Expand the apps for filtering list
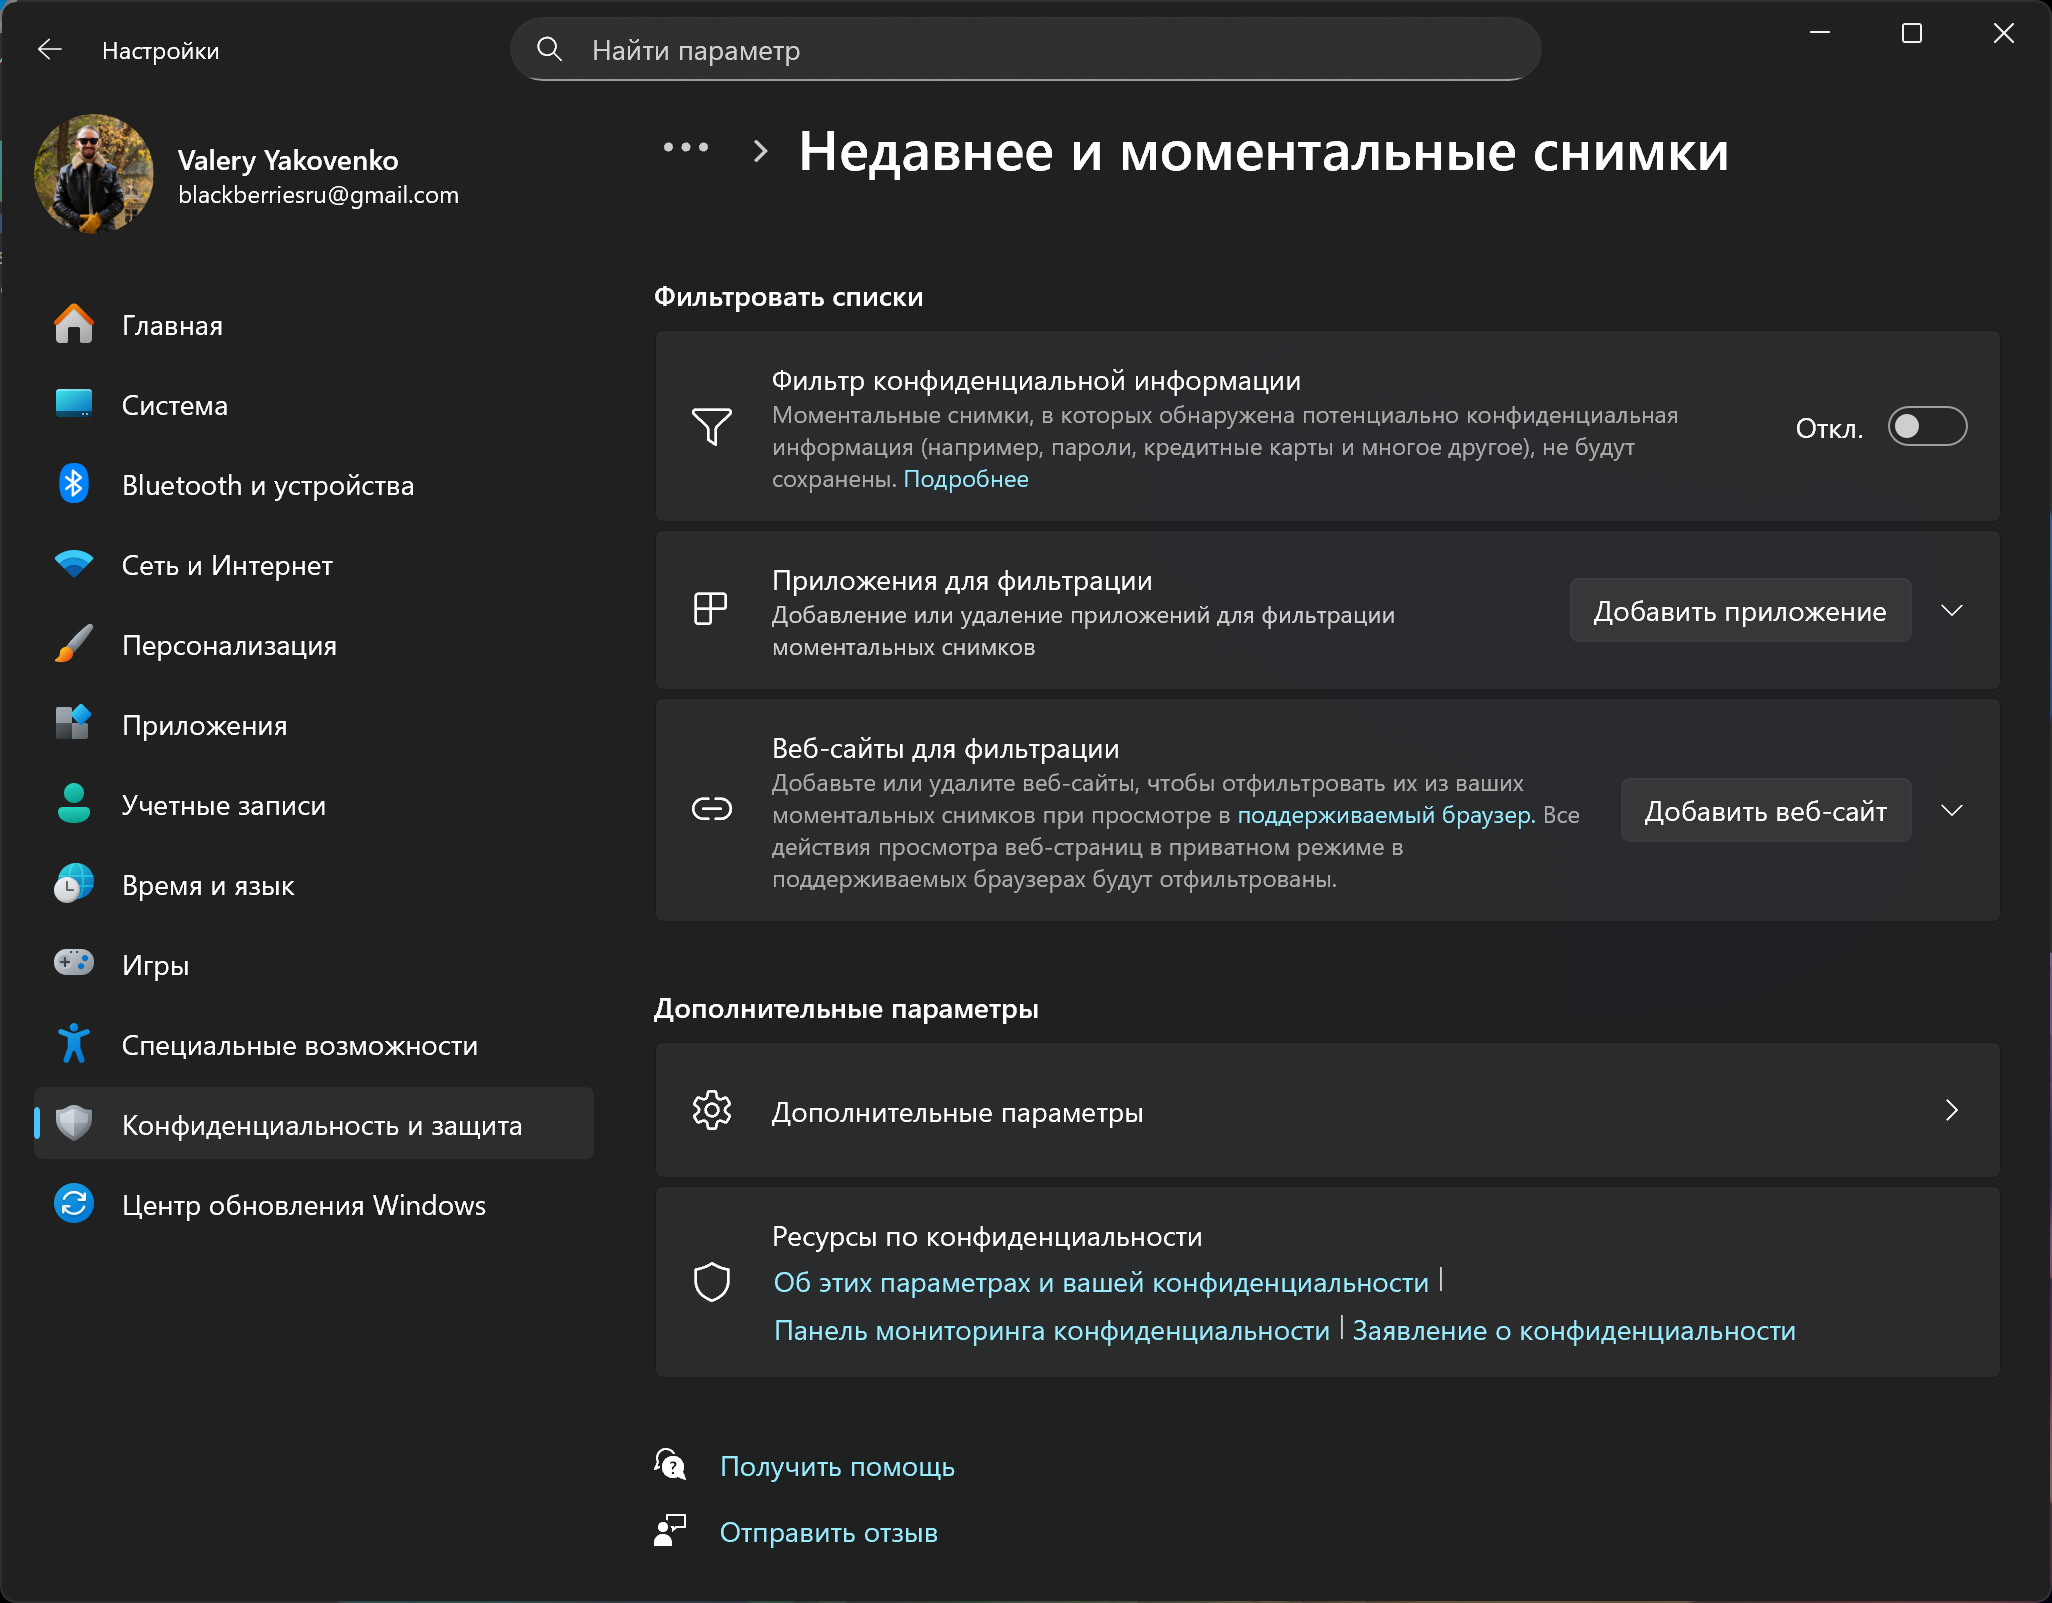Viewport: 2052px width, 1603px height. [x=1951, y=611]
